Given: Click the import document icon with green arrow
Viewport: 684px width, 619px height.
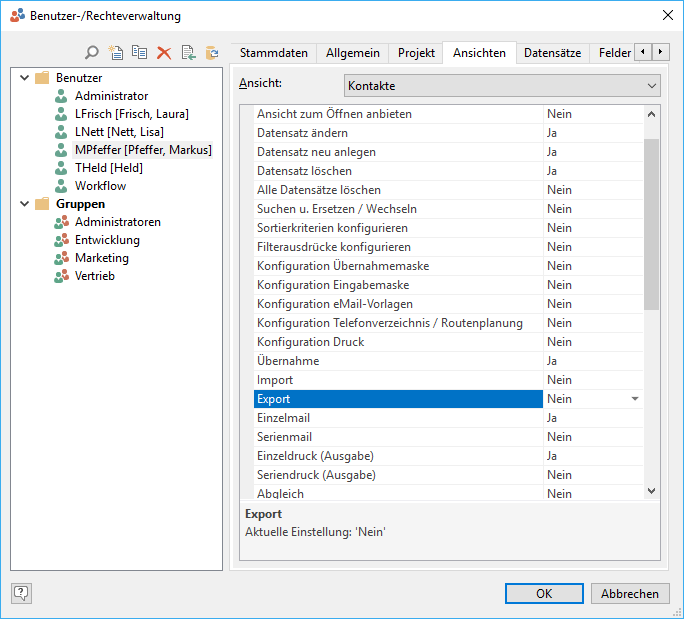Looking at the screenshot, I should tap(188, 53).
